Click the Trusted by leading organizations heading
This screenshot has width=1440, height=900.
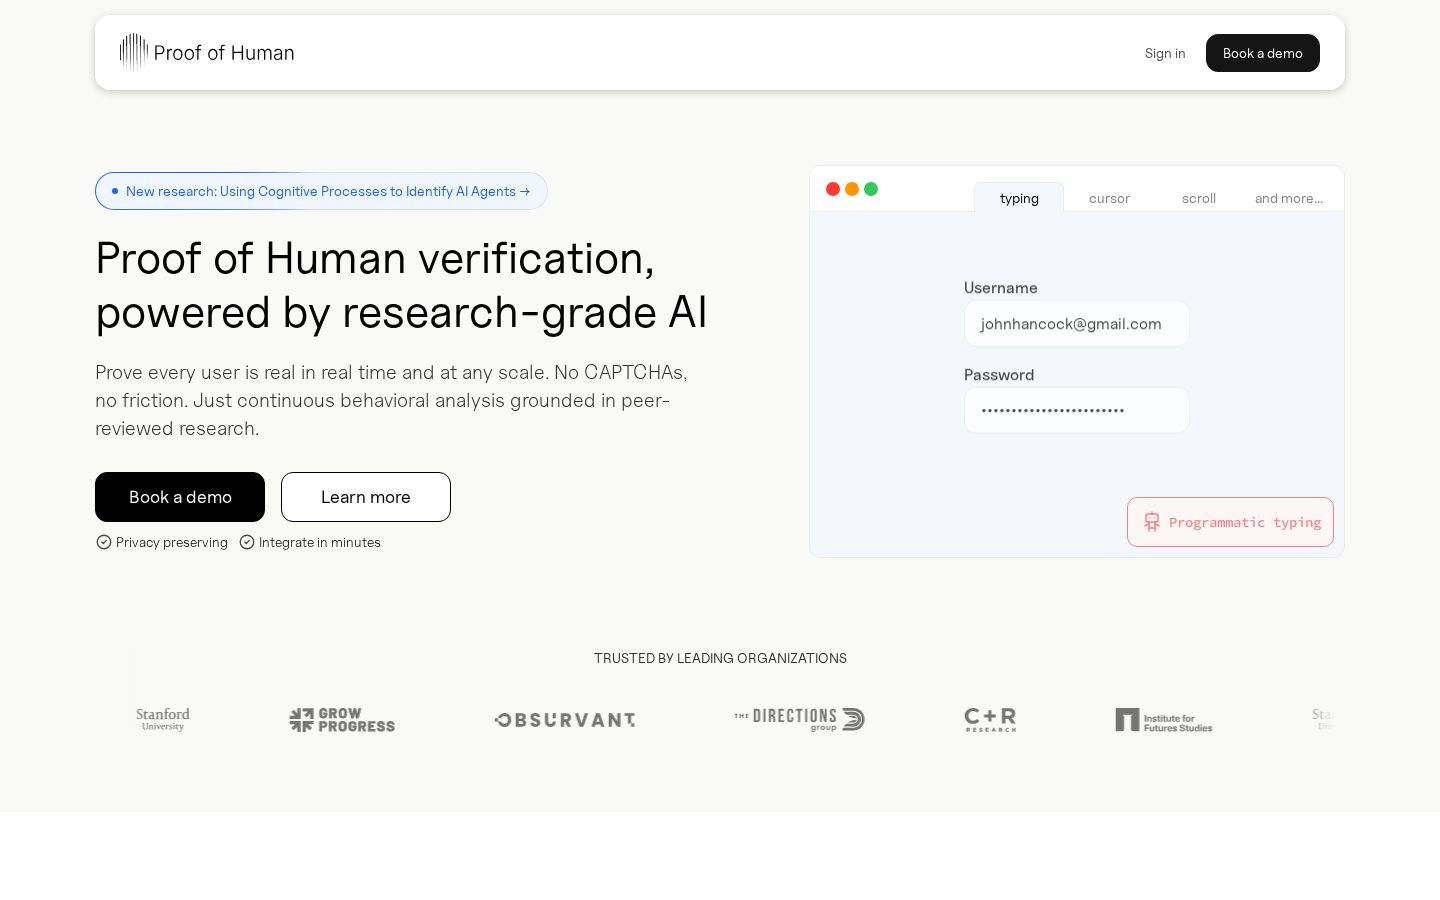pos(720,658)
